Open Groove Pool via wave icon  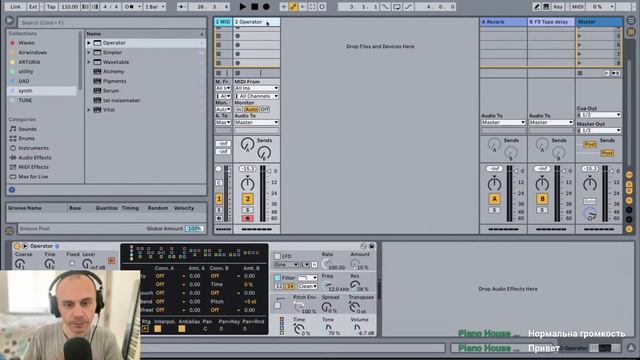point(9,231)
